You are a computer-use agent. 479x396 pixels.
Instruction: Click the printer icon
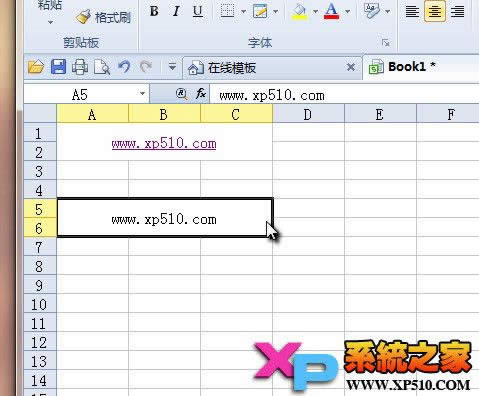(80, 67)
